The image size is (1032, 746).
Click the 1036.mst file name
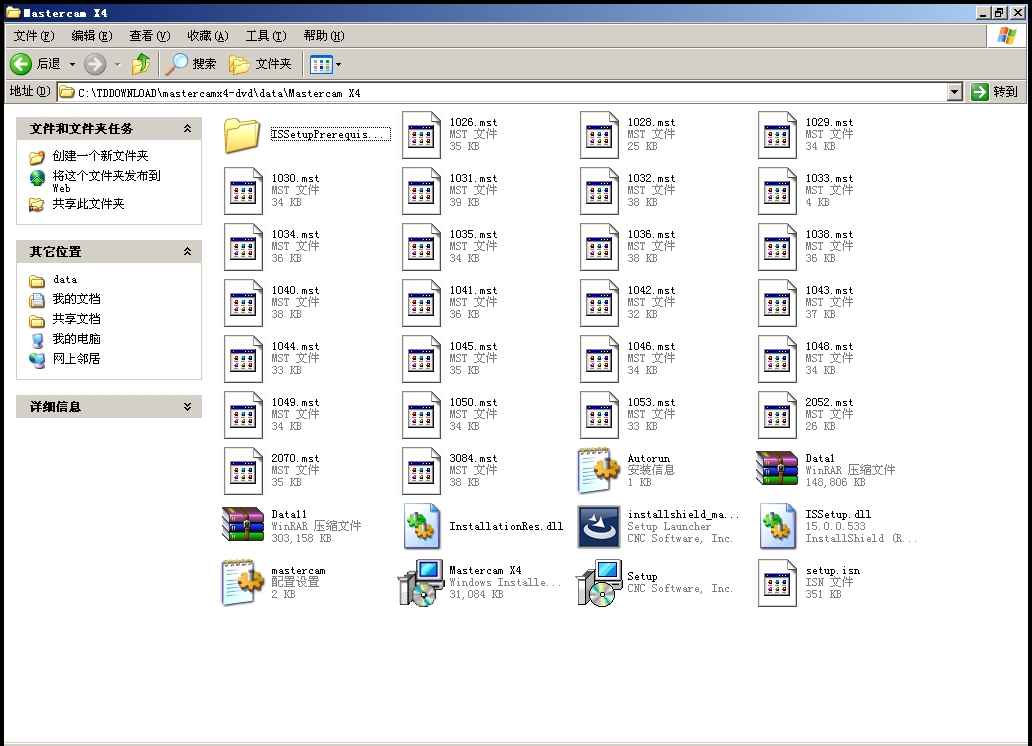(651, 234)
